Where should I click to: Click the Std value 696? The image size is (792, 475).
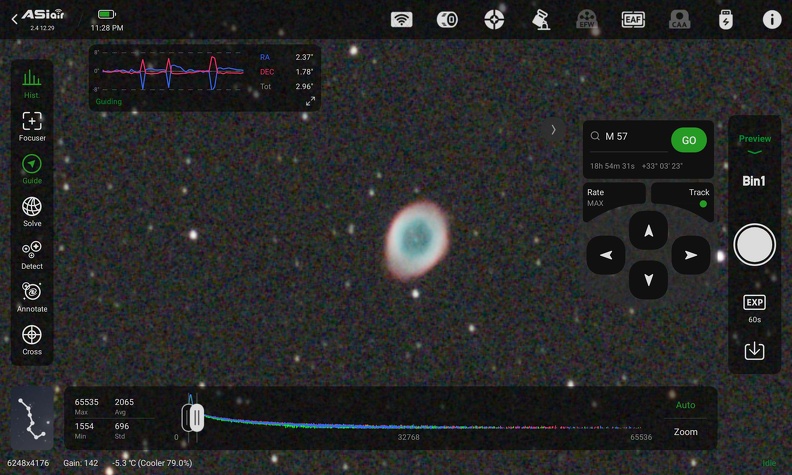click(122, 426)
